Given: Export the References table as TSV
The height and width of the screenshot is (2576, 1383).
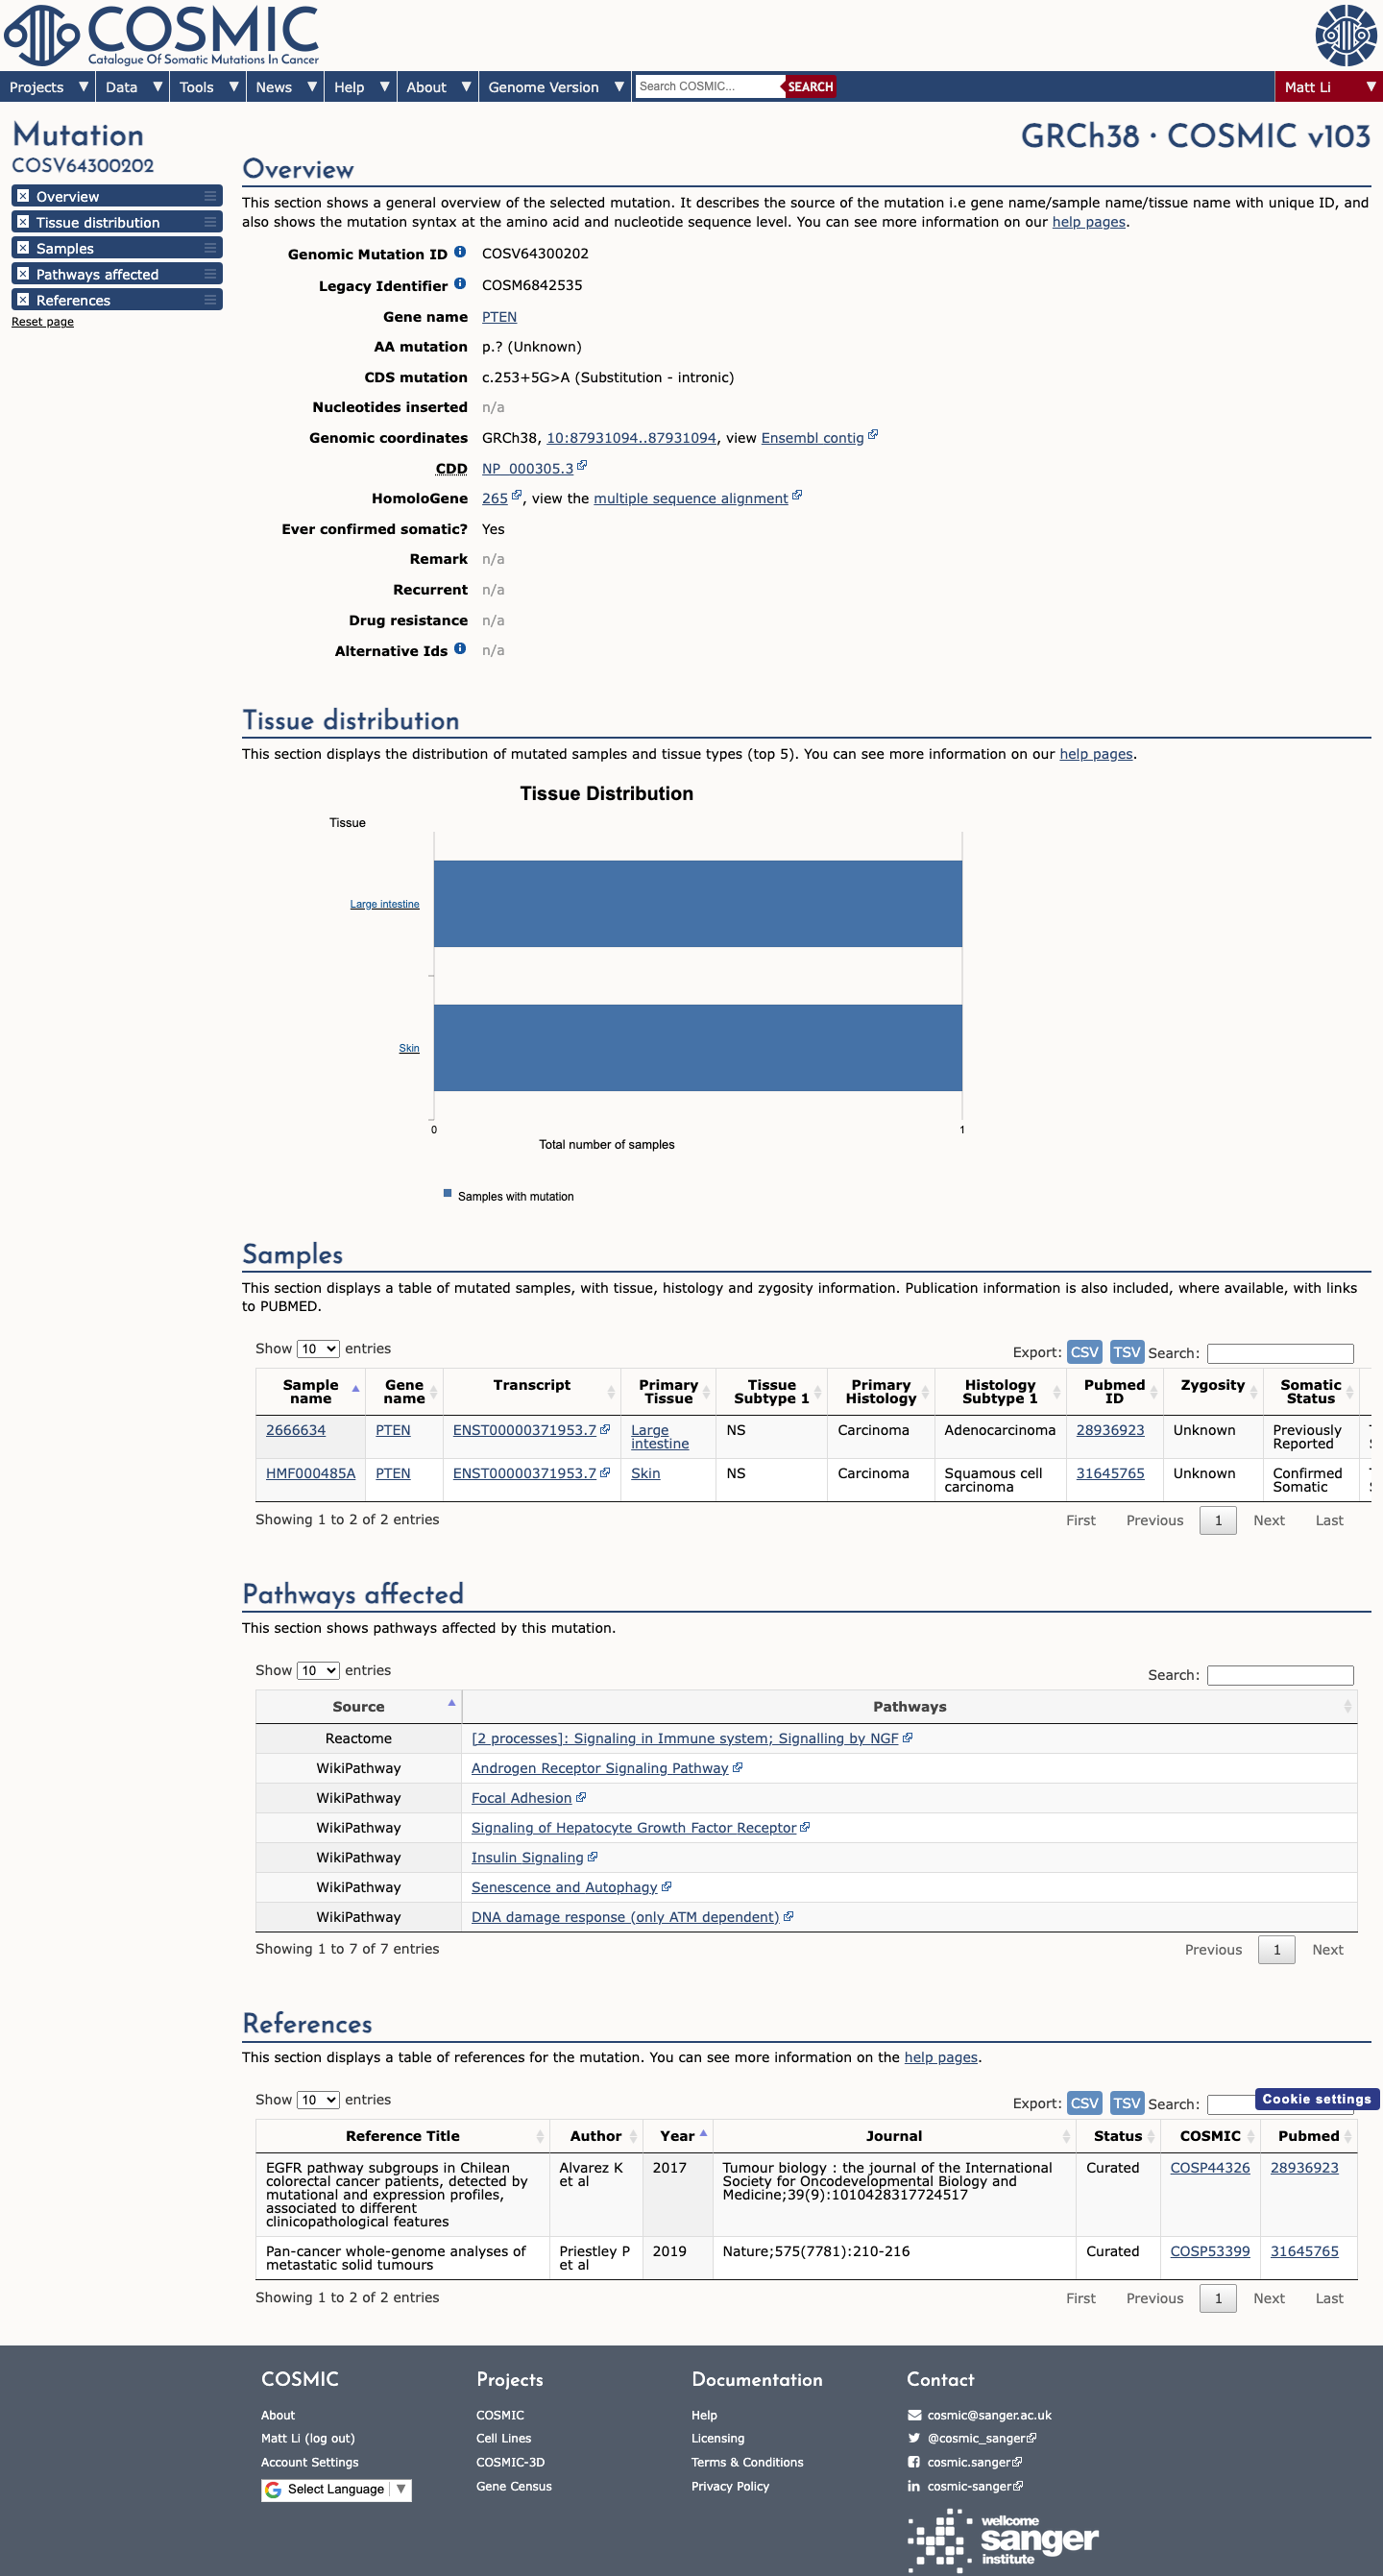Looking at the screenshot, I should point(1127,2103).
